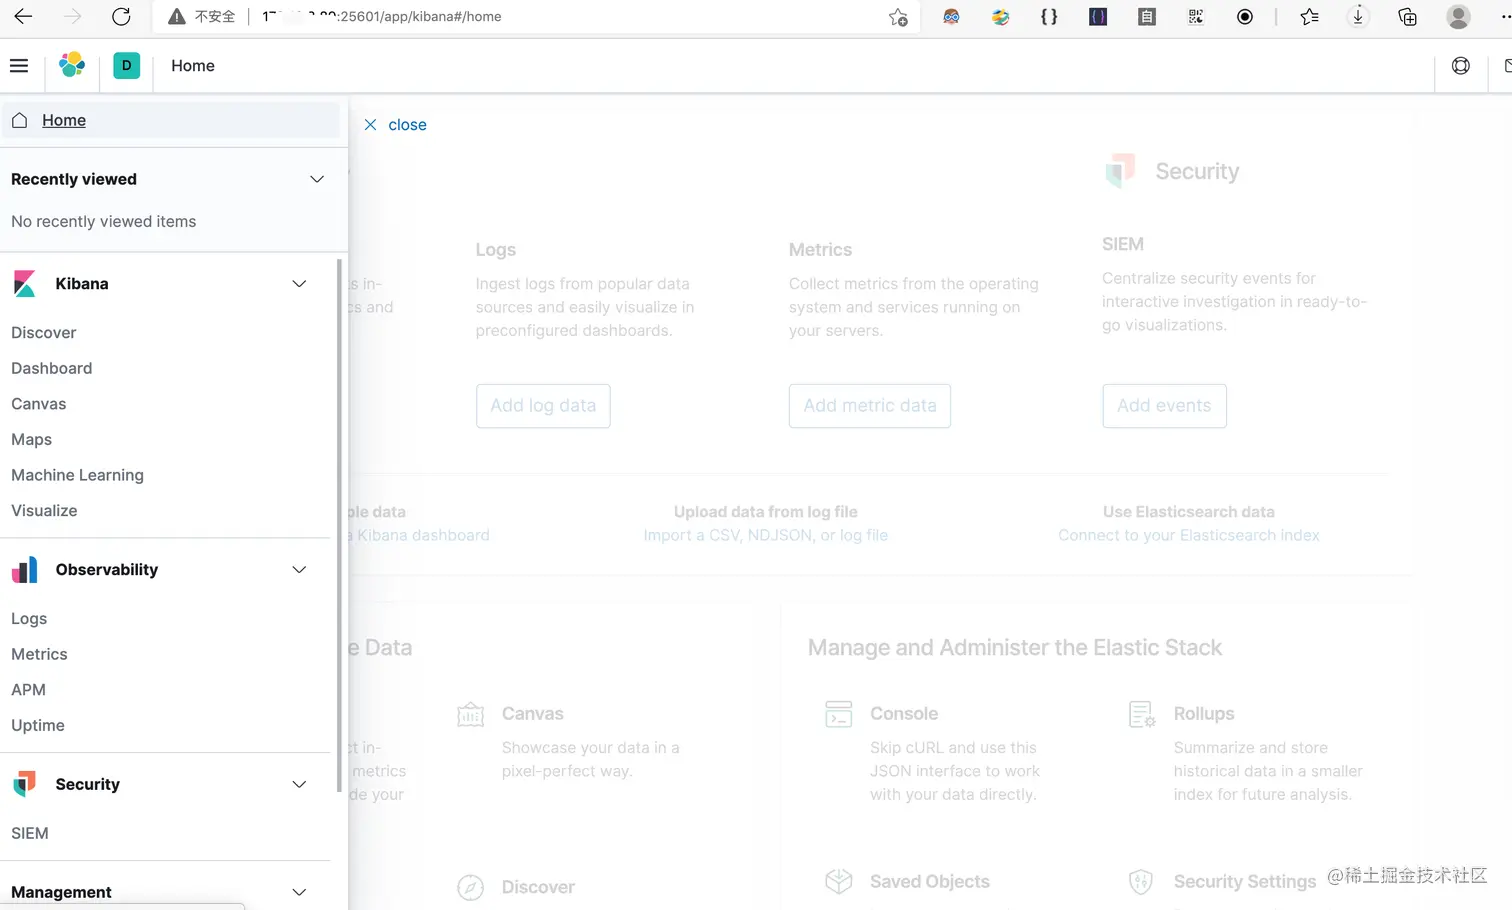Click the Home link in sidebar

64,120
